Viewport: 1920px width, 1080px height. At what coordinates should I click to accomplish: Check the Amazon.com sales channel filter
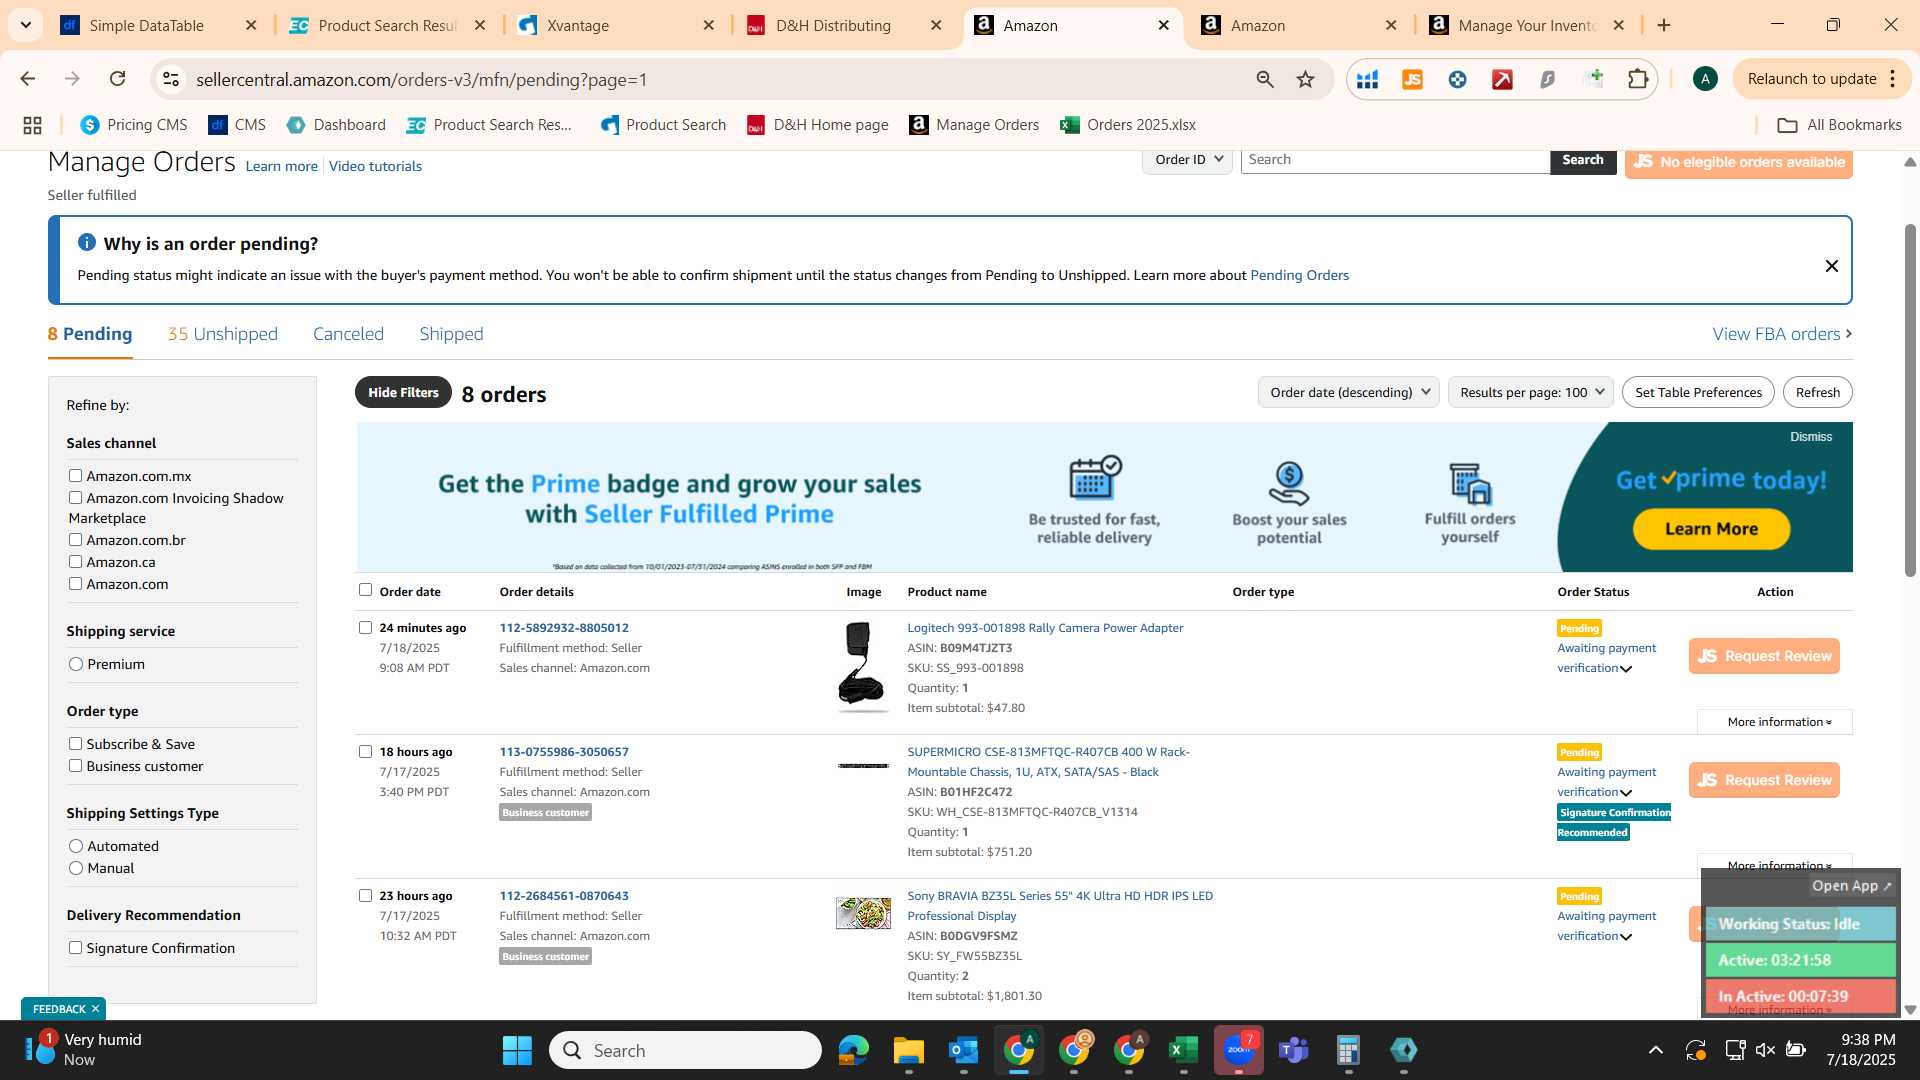point(75,584)
